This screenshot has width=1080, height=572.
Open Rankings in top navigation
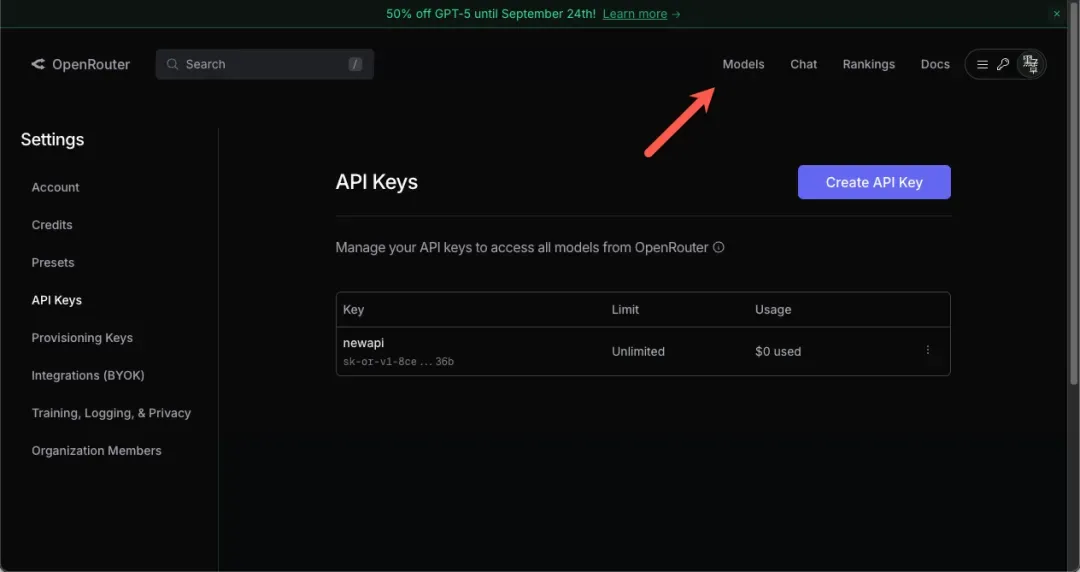pos(868,64)
